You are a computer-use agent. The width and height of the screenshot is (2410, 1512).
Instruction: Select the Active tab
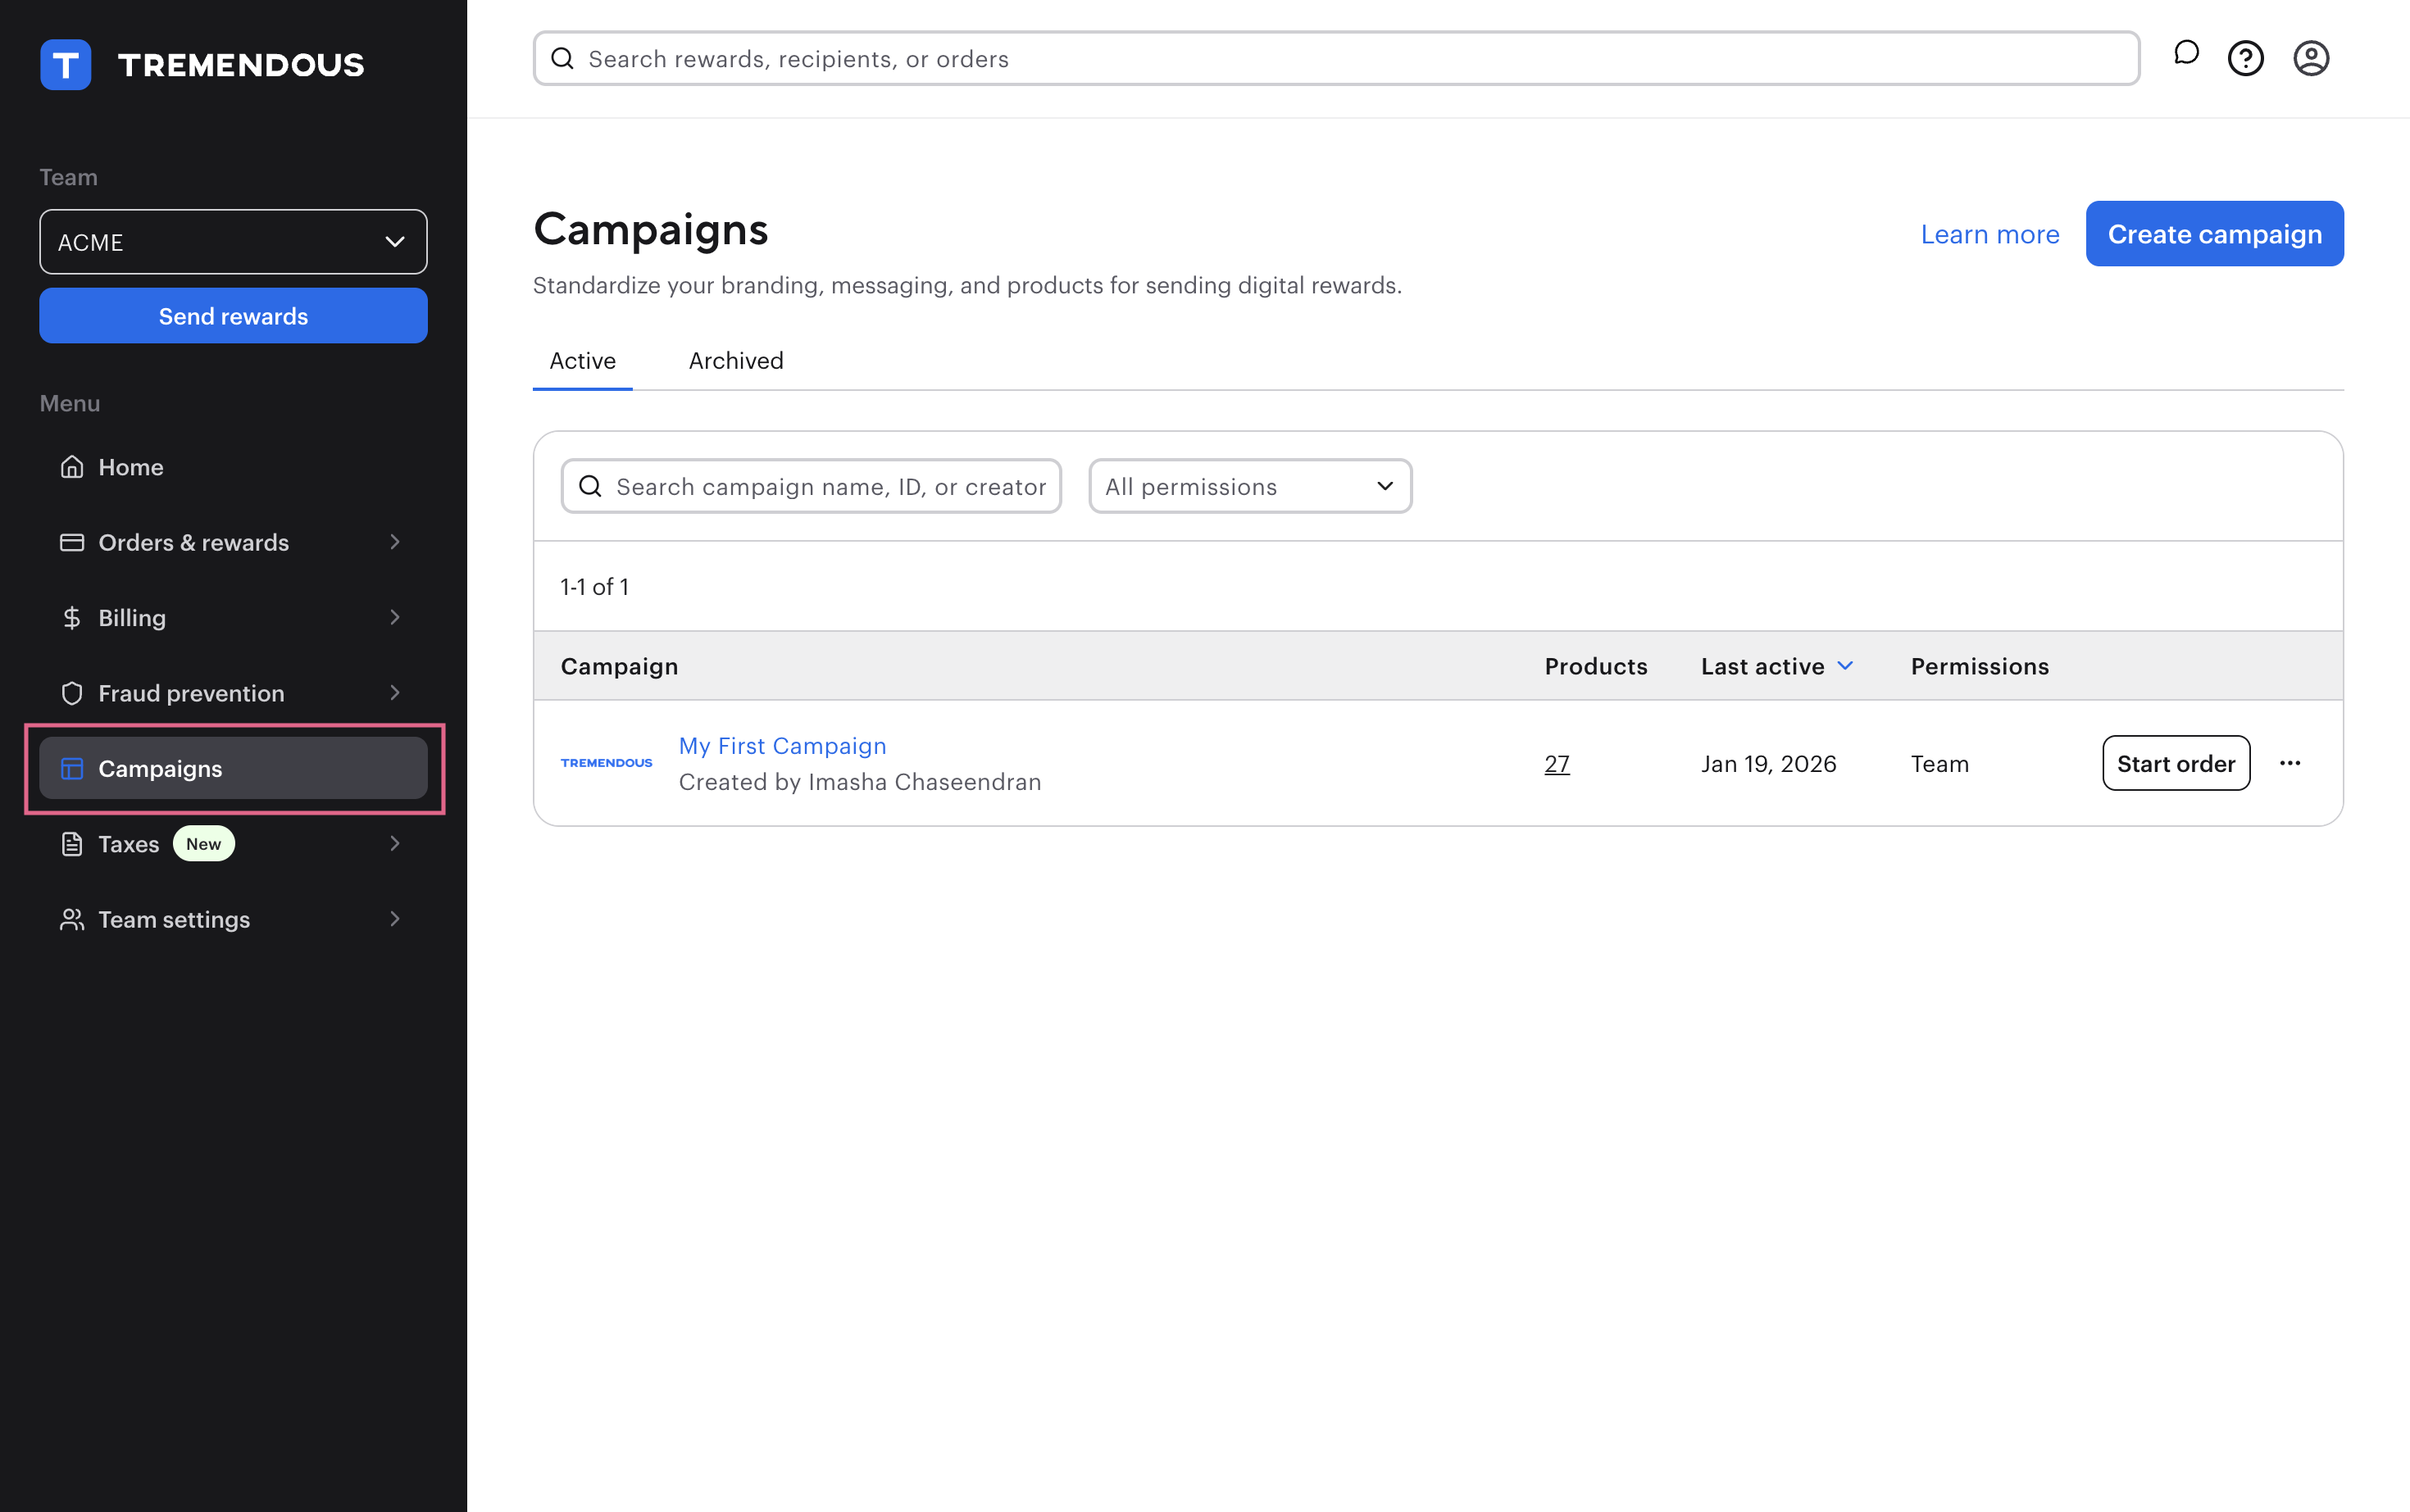(582, 361)
